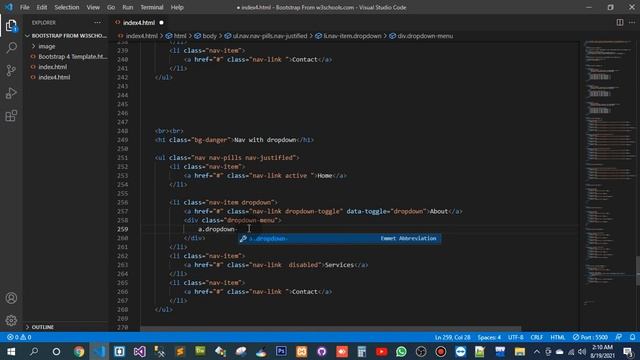The width and height of the screenshot is (640, 360).
Task: Click ul.nav.nav-pills.nav-justified breadcrumb
Action: pos(270,36)
